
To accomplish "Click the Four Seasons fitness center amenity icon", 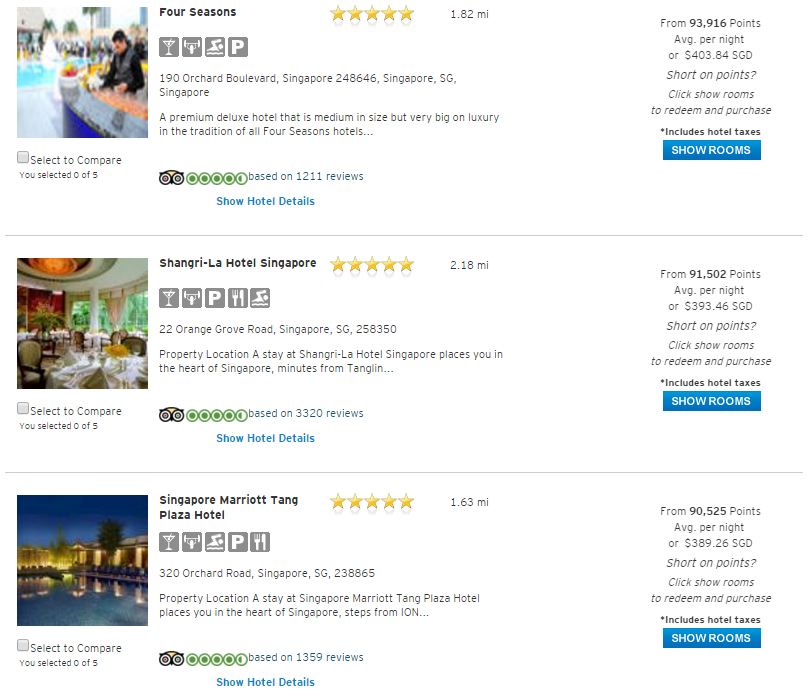I will click(x=192, y=47).
